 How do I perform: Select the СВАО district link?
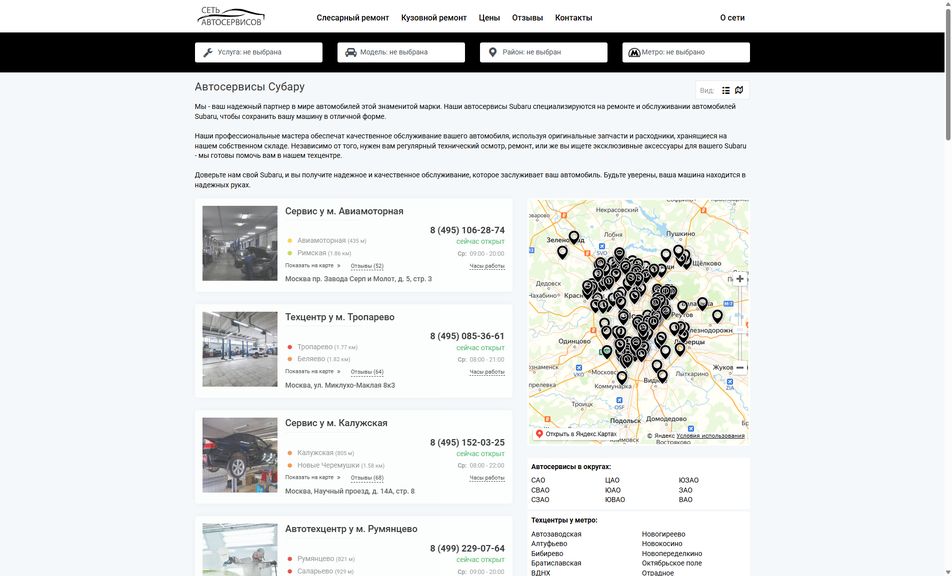coord(540,490)
